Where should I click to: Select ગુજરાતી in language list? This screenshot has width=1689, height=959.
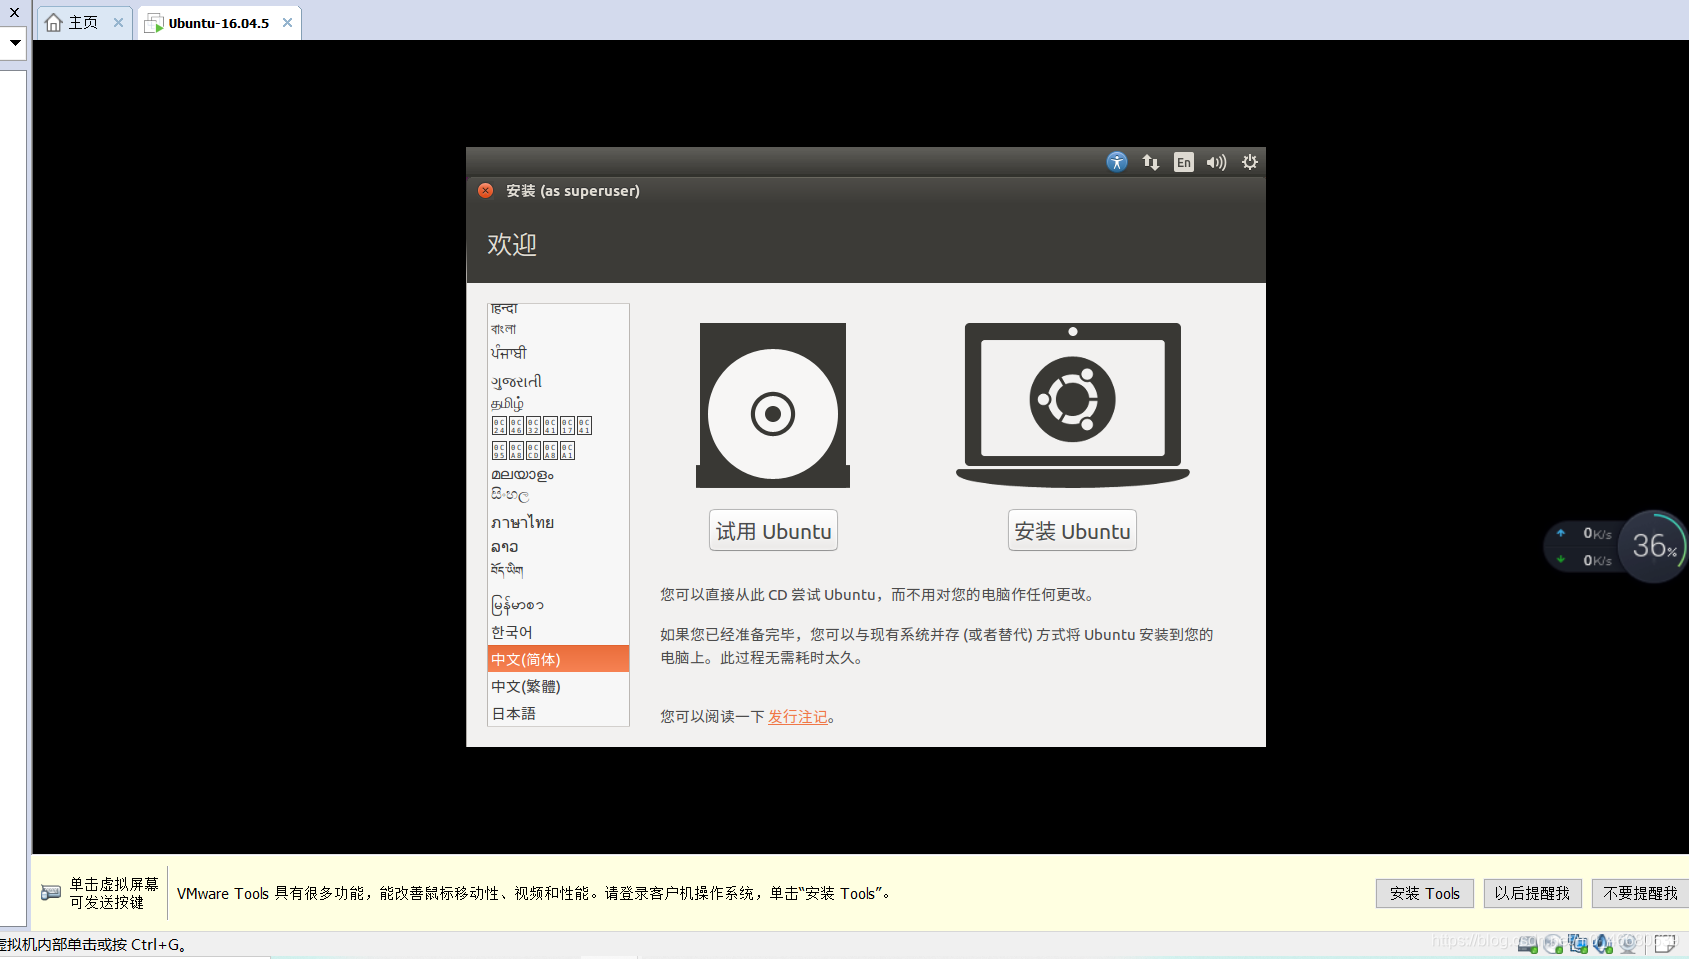click(x=558, y=381)
